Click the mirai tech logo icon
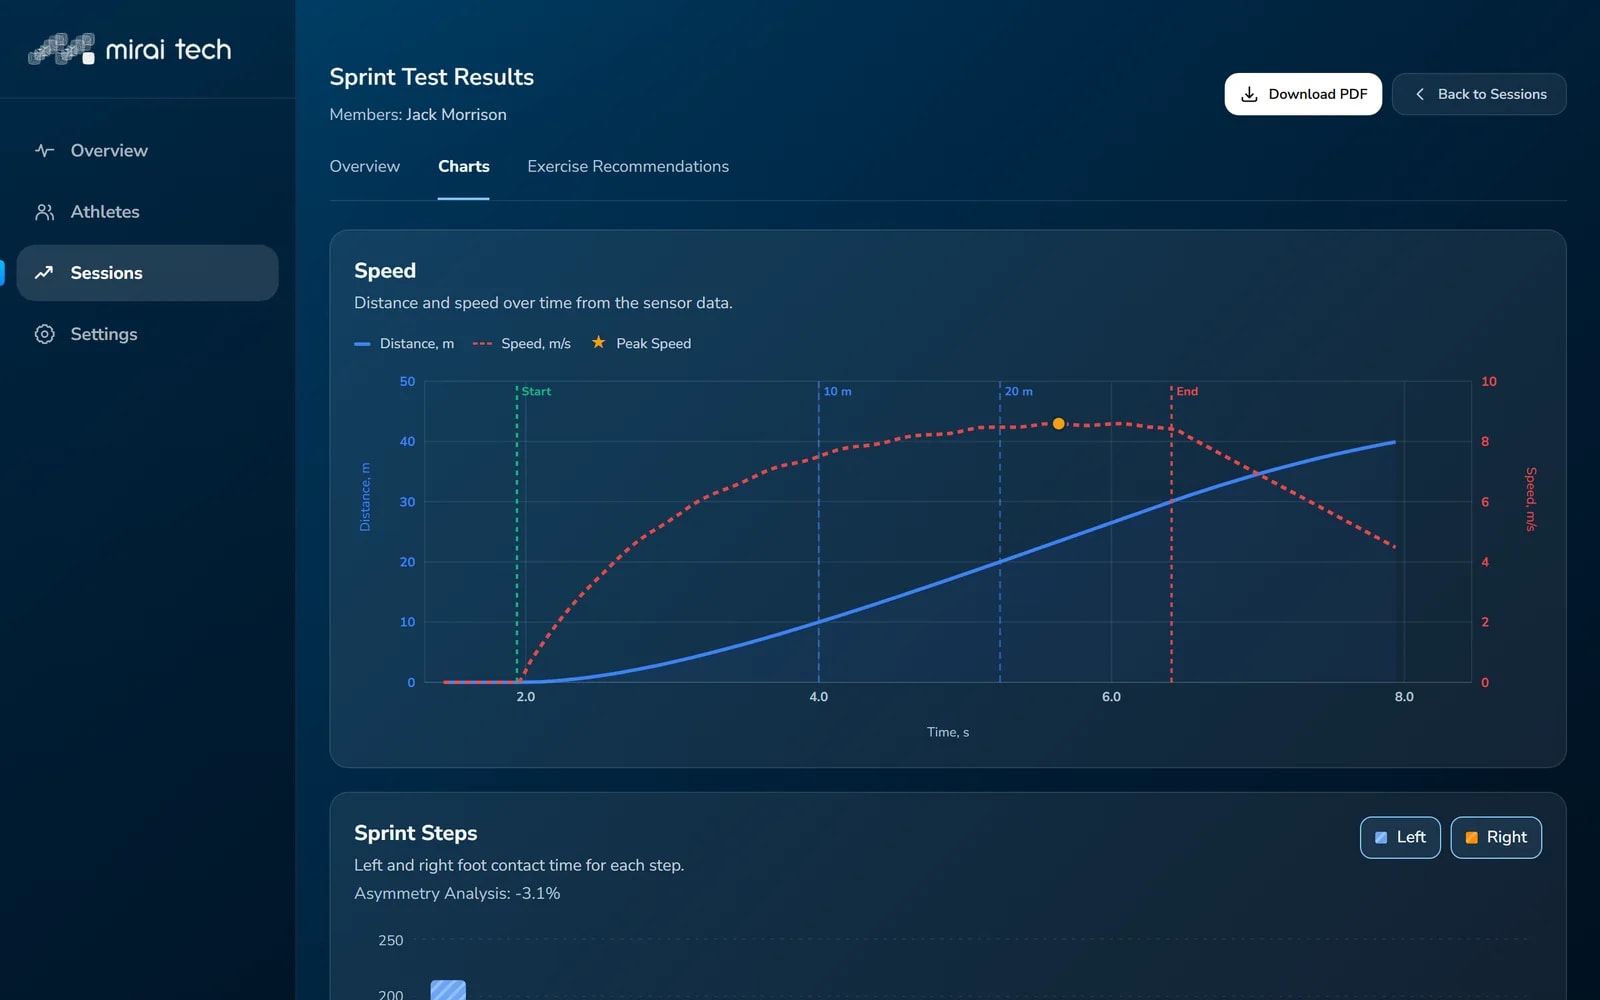 click(x=61, y=49)
